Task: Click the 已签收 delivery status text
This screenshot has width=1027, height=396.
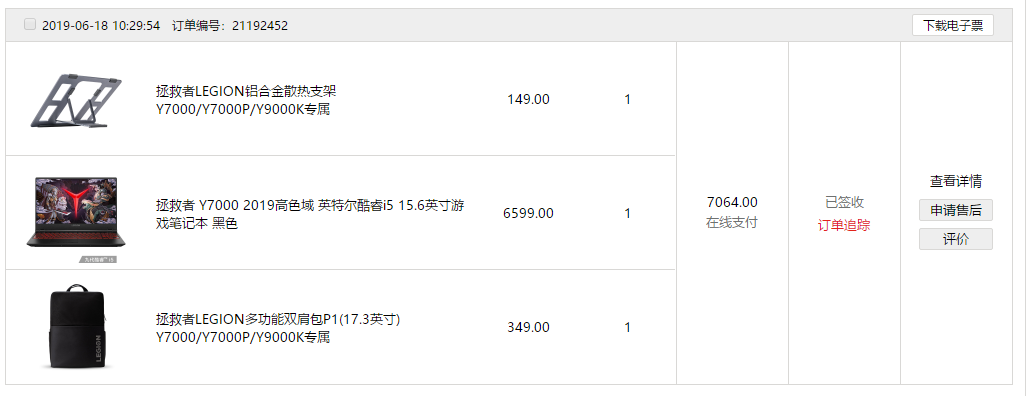Action: [x=844, y=202]
